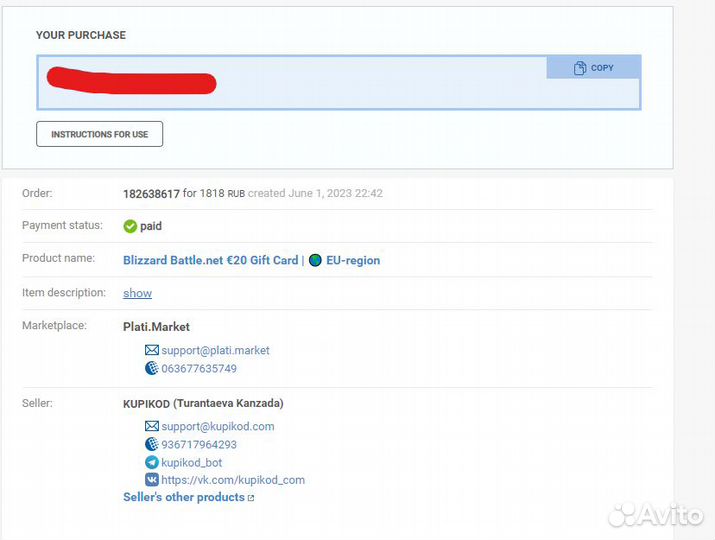
Task: Click the Telegram icon beside kupikod_bot
Action: click(152, 463)
